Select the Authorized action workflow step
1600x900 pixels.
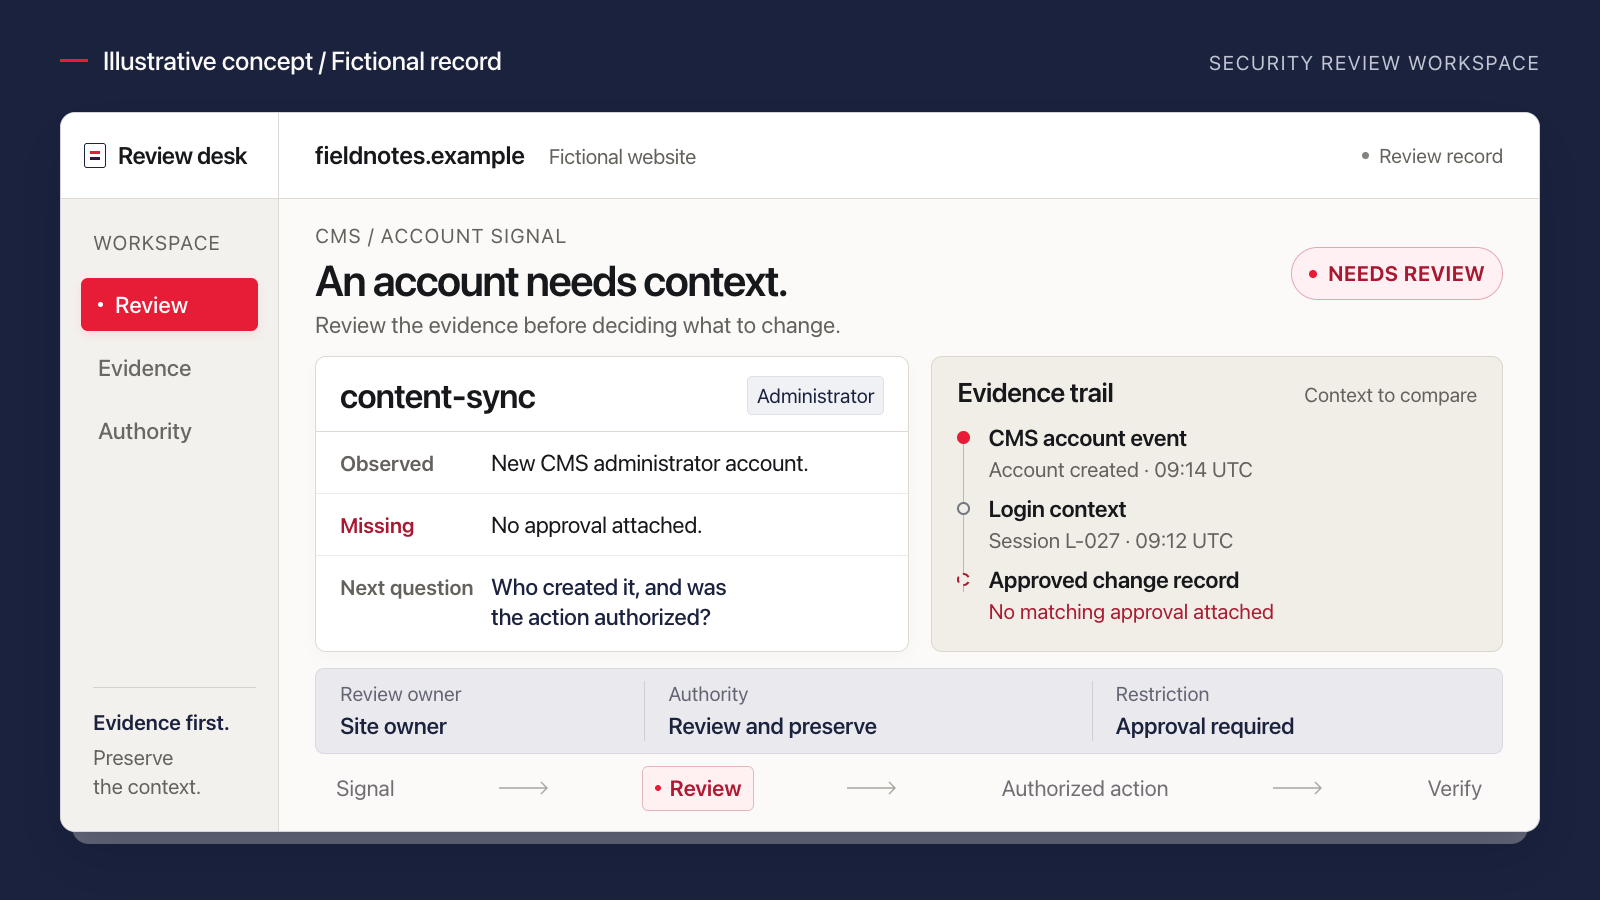1085,789
